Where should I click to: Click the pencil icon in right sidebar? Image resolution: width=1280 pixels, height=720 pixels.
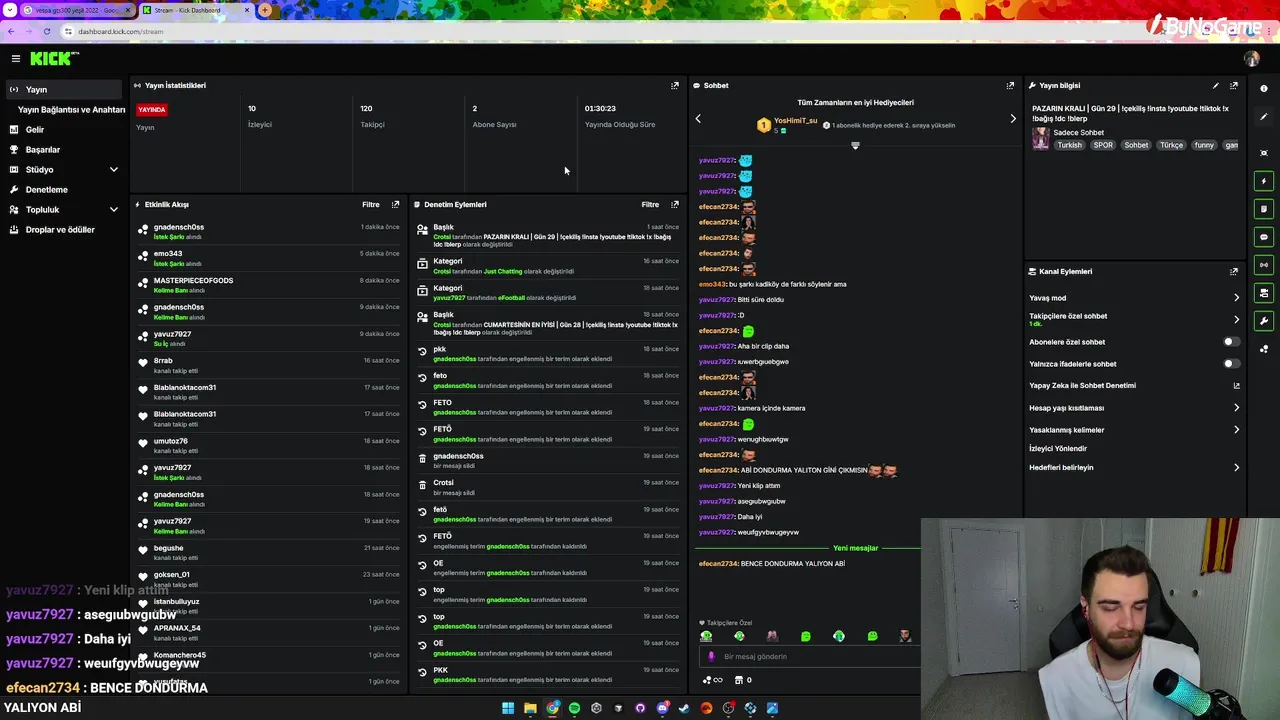pyautogui.click(x=1264, y=117)
